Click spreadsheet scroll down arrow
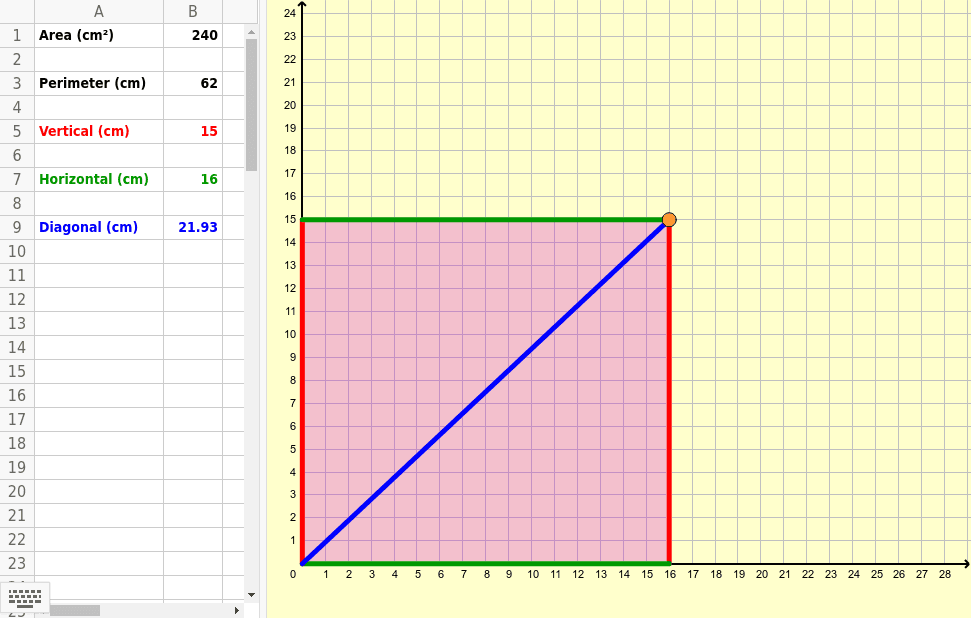This screenshot has height=620, width=973. pos(251,595)
